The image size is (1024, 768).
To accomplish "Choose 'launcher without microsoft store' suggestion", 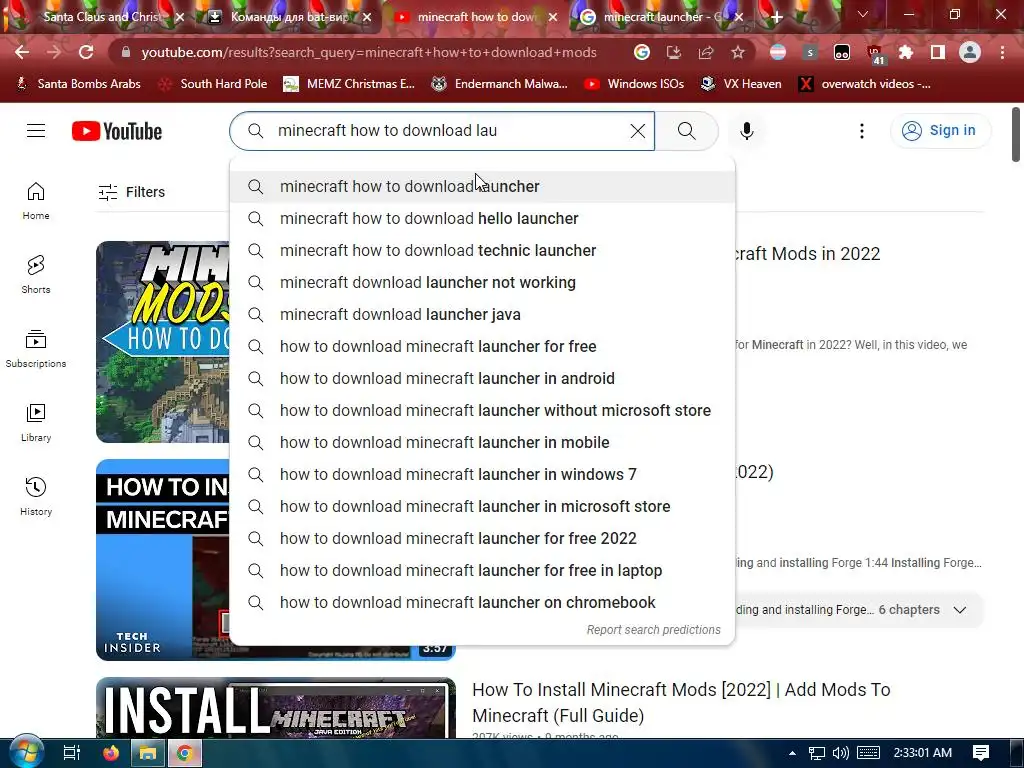I will (482, 410).
